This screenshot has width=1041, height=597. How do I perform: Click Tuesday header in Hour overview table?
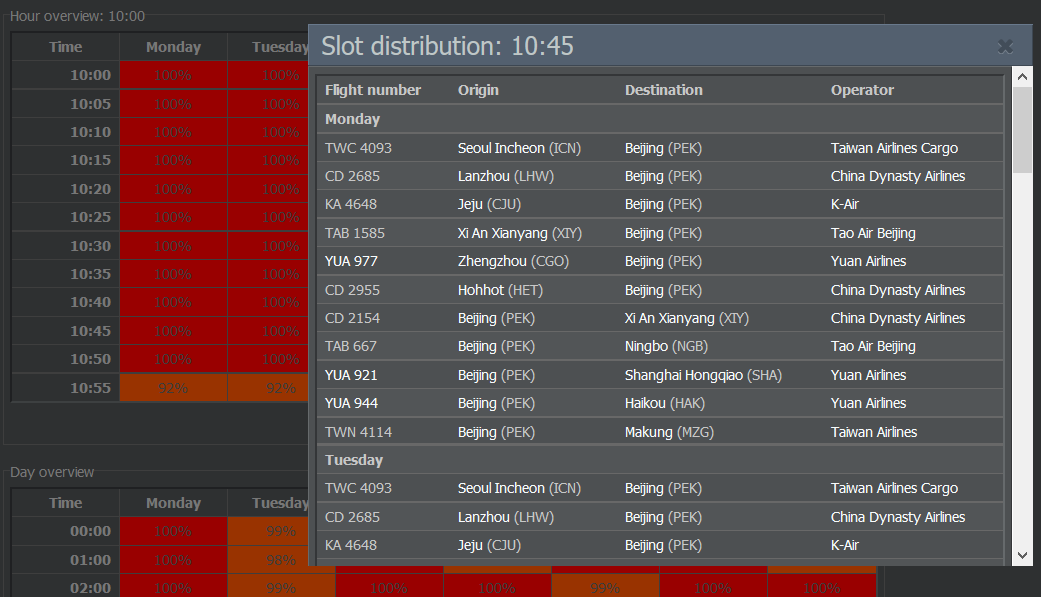tap(280, 47)
